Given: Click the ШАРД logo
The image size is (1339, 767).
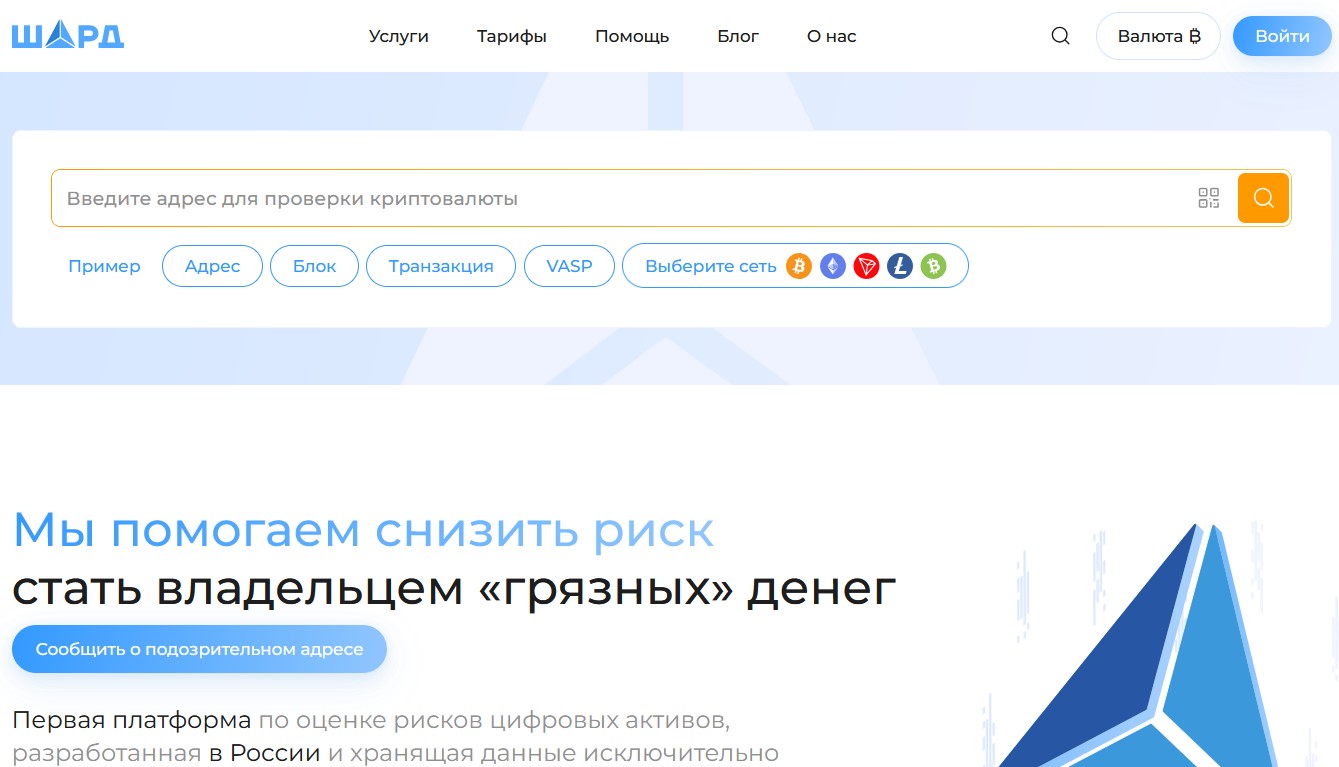Looking at the screenshot, I should (x=67, y=34).
